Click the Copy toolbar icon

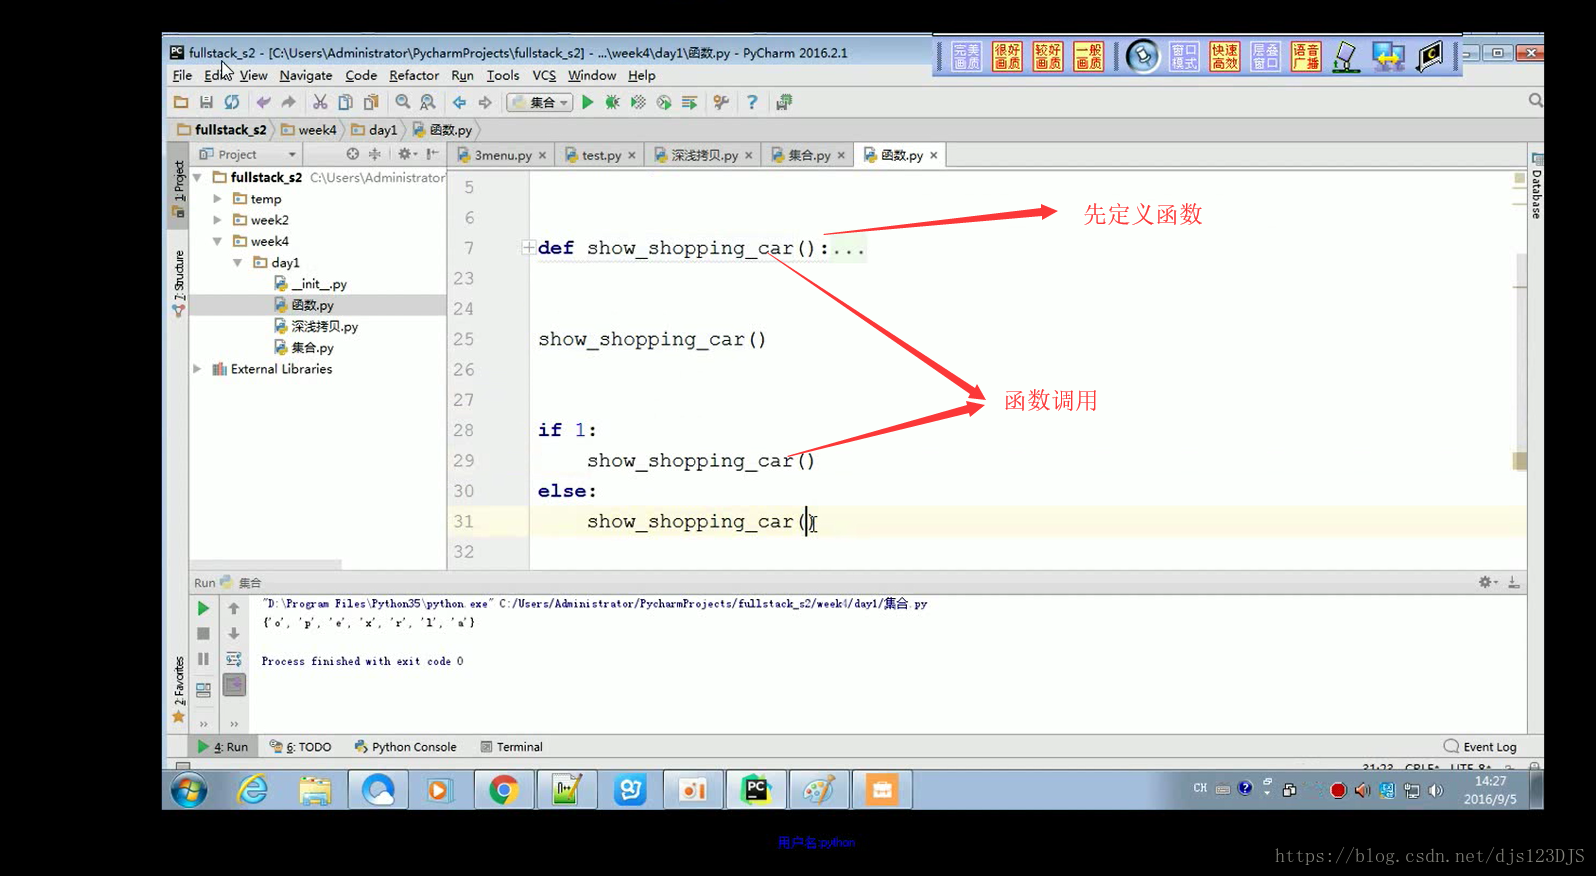pos(345,102)
